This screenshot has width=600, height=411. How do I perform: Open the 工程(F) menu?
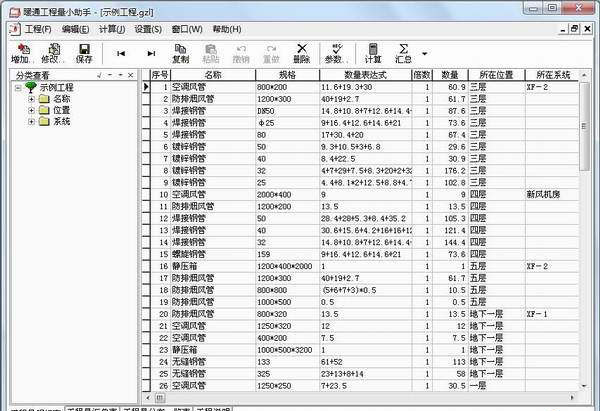37,29
